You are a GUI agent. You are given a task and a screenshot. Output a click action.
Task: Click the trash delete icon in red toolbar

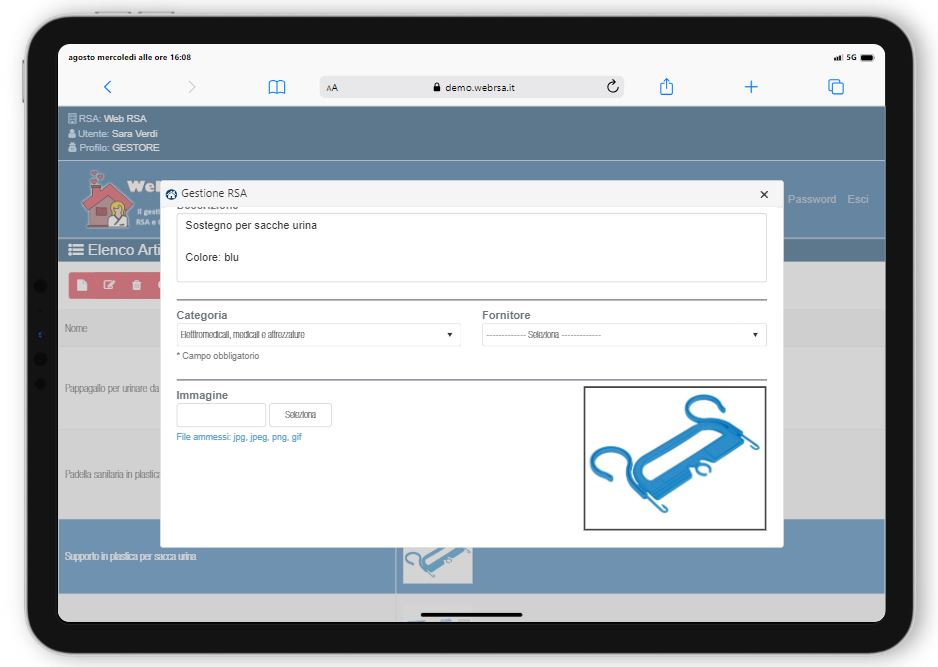click(137, 285)
